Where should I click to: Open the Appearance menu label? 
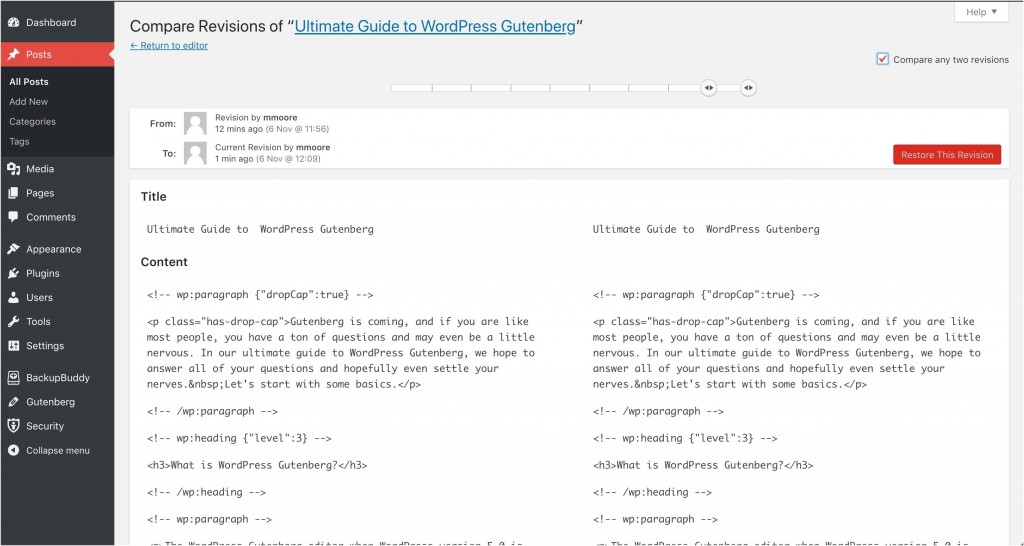click(x=54, y=249)
